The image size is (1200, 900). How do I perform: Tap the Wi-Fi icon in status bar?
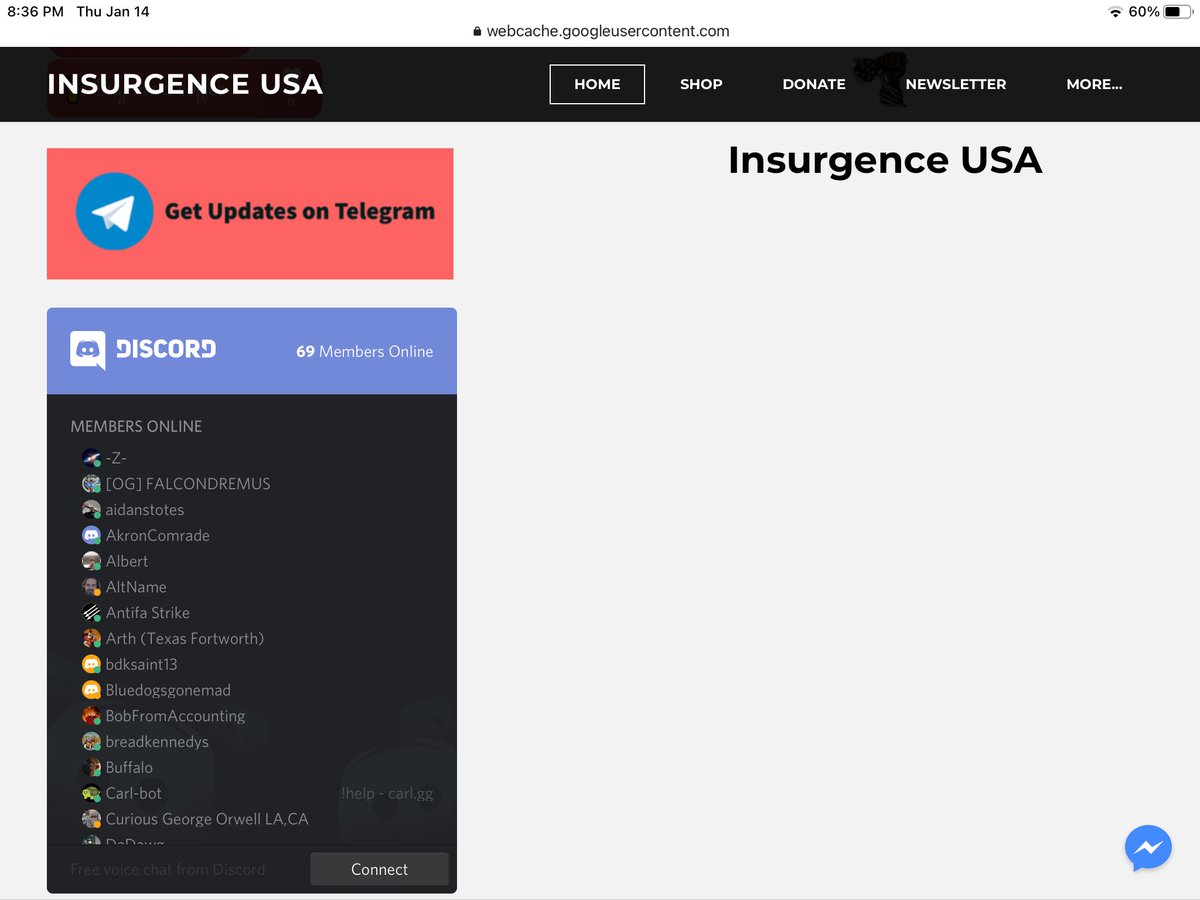coord(1115,12)
